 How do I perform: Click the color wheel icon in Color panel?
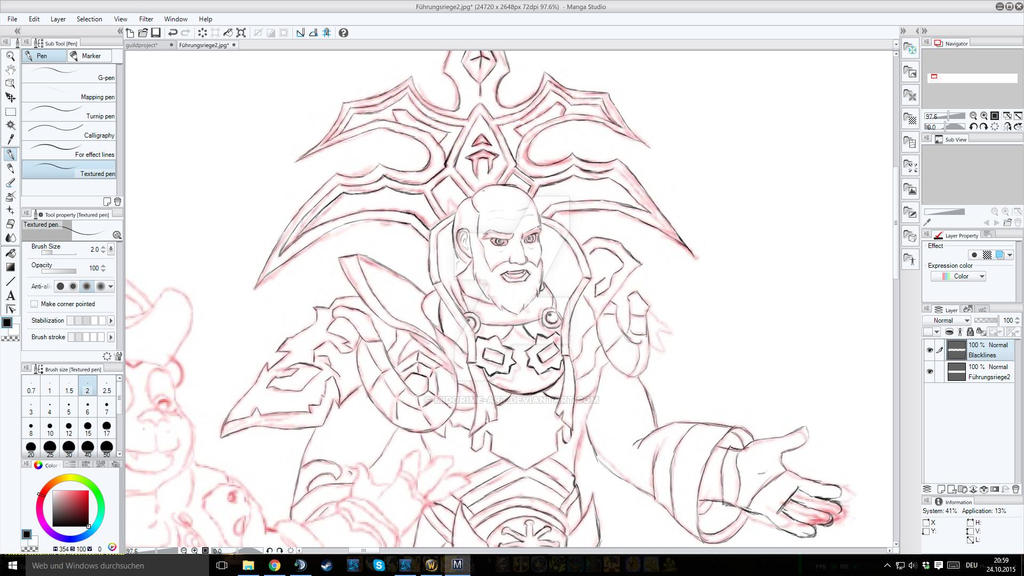coord(38,464)
